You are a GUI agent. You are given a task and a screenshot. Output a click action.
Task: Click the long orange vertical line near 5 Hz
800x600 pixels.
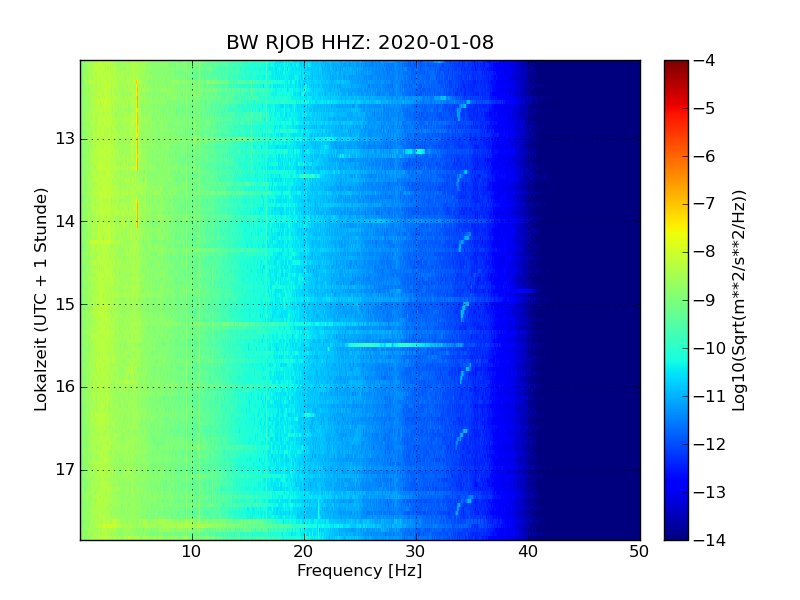pos(137,125)
